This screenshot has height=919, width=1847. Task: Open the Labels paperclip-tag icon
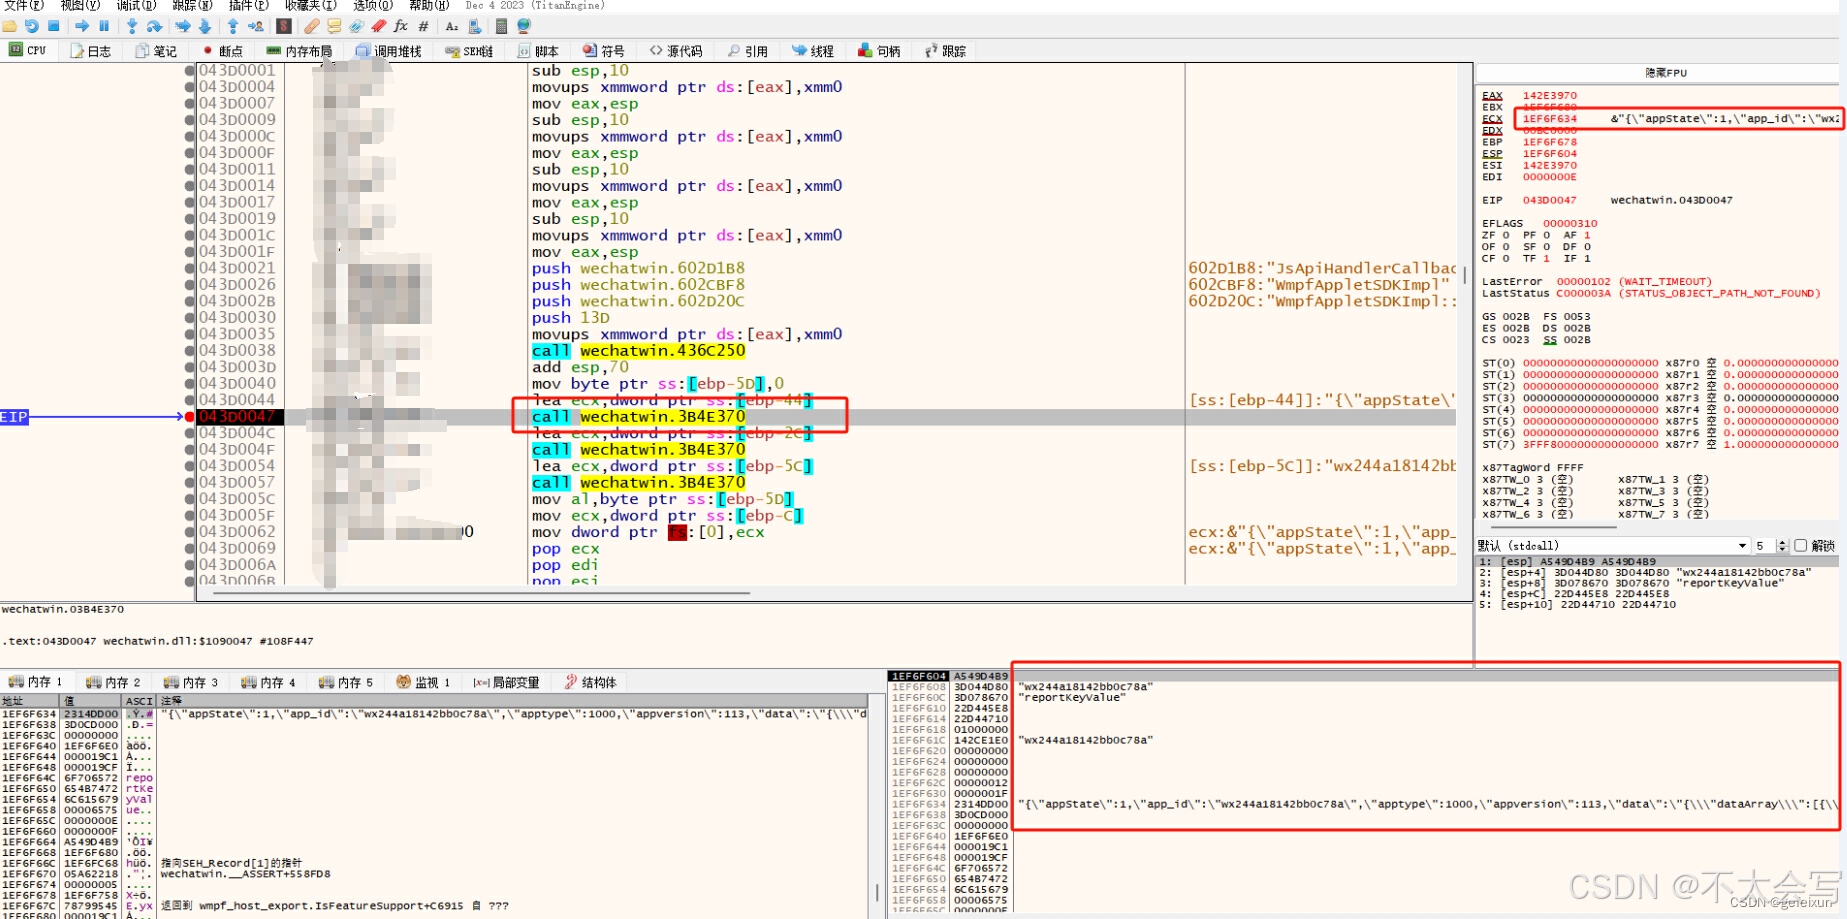356,26
